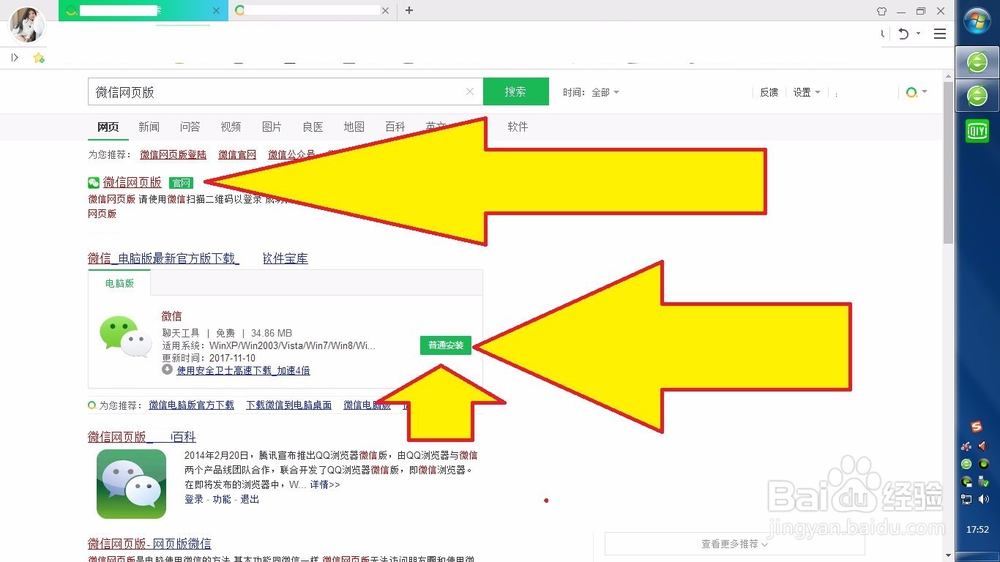
Task: Open suggested 微信电脑版官方下载 link
Action: click(191, 405)
